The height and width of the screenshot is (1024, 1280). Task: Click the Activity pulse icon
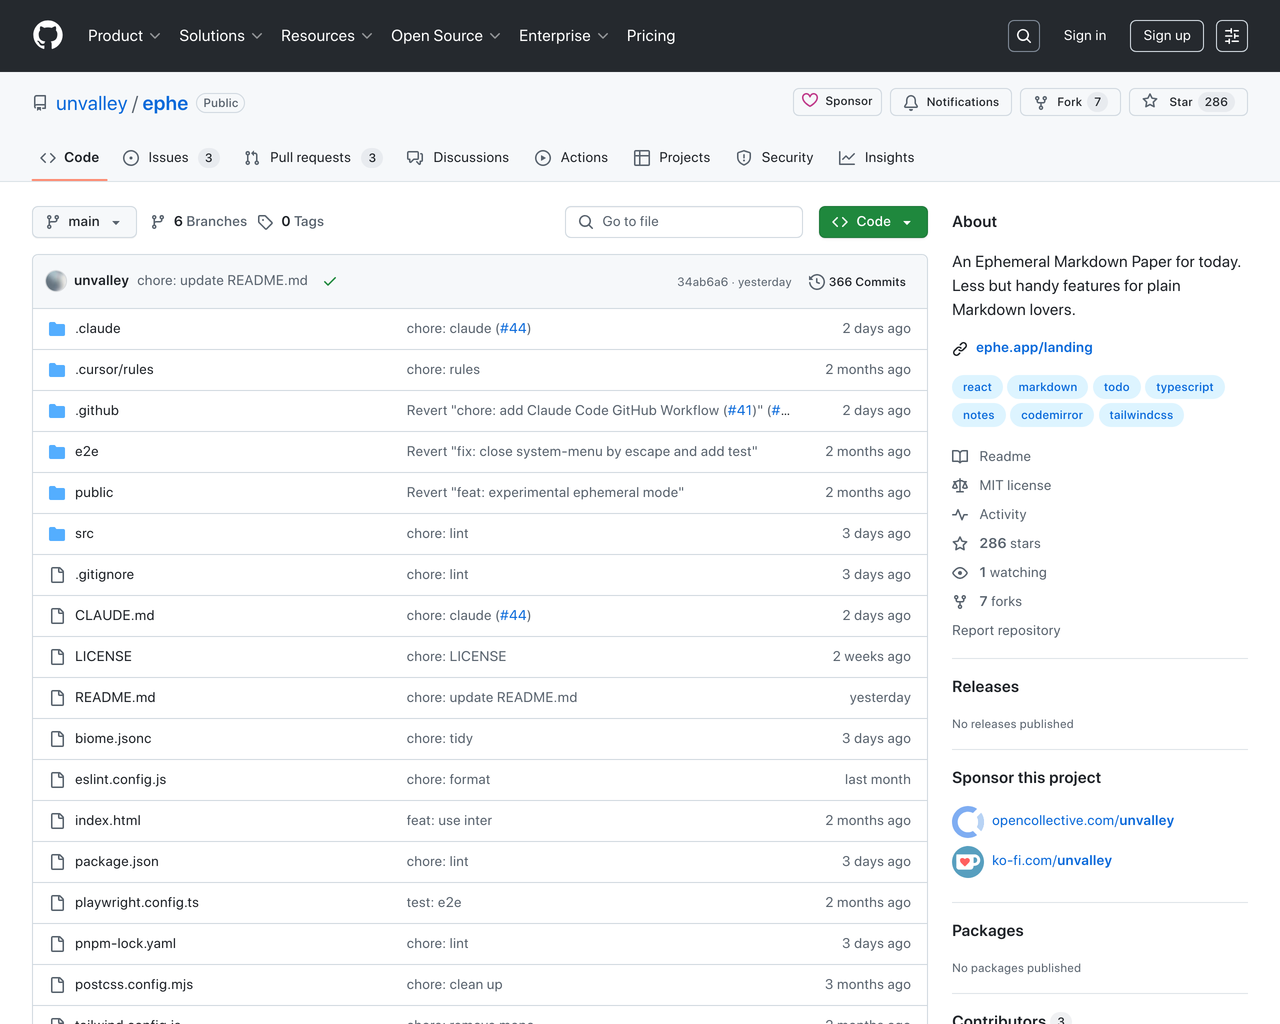coord(960,515)
